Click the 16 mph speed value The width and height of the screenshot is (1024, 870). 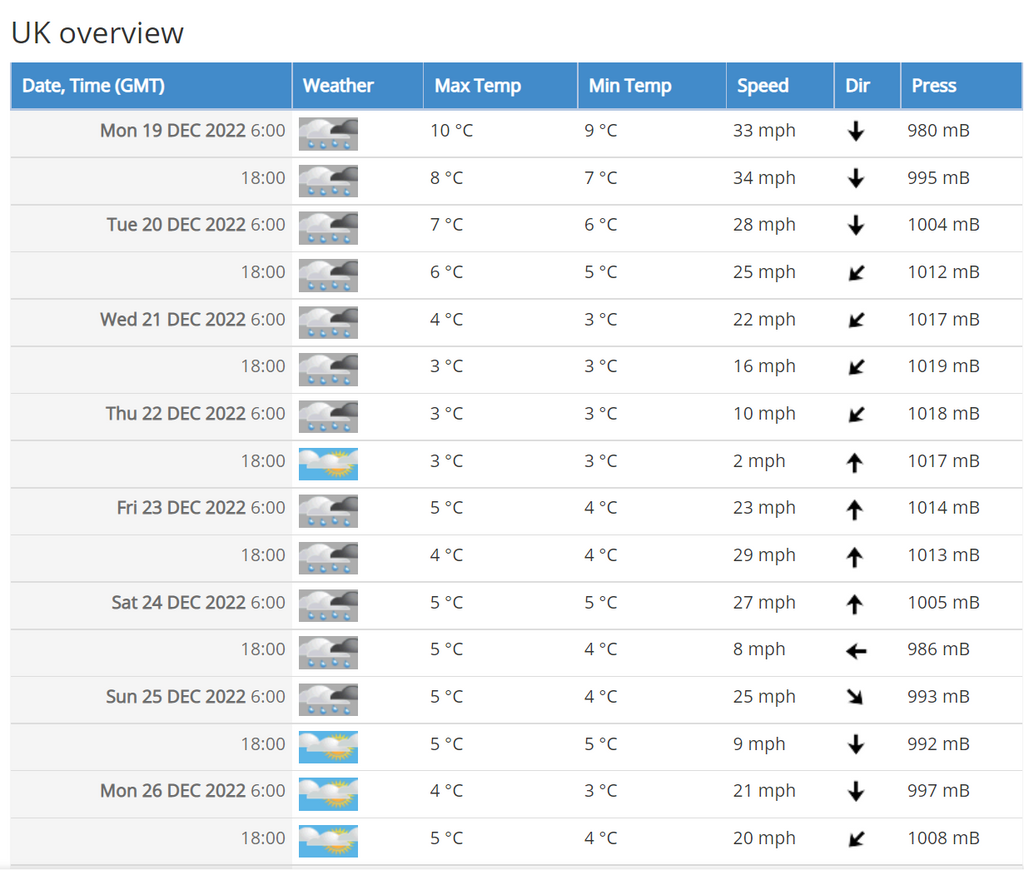(x=764, y=366)
